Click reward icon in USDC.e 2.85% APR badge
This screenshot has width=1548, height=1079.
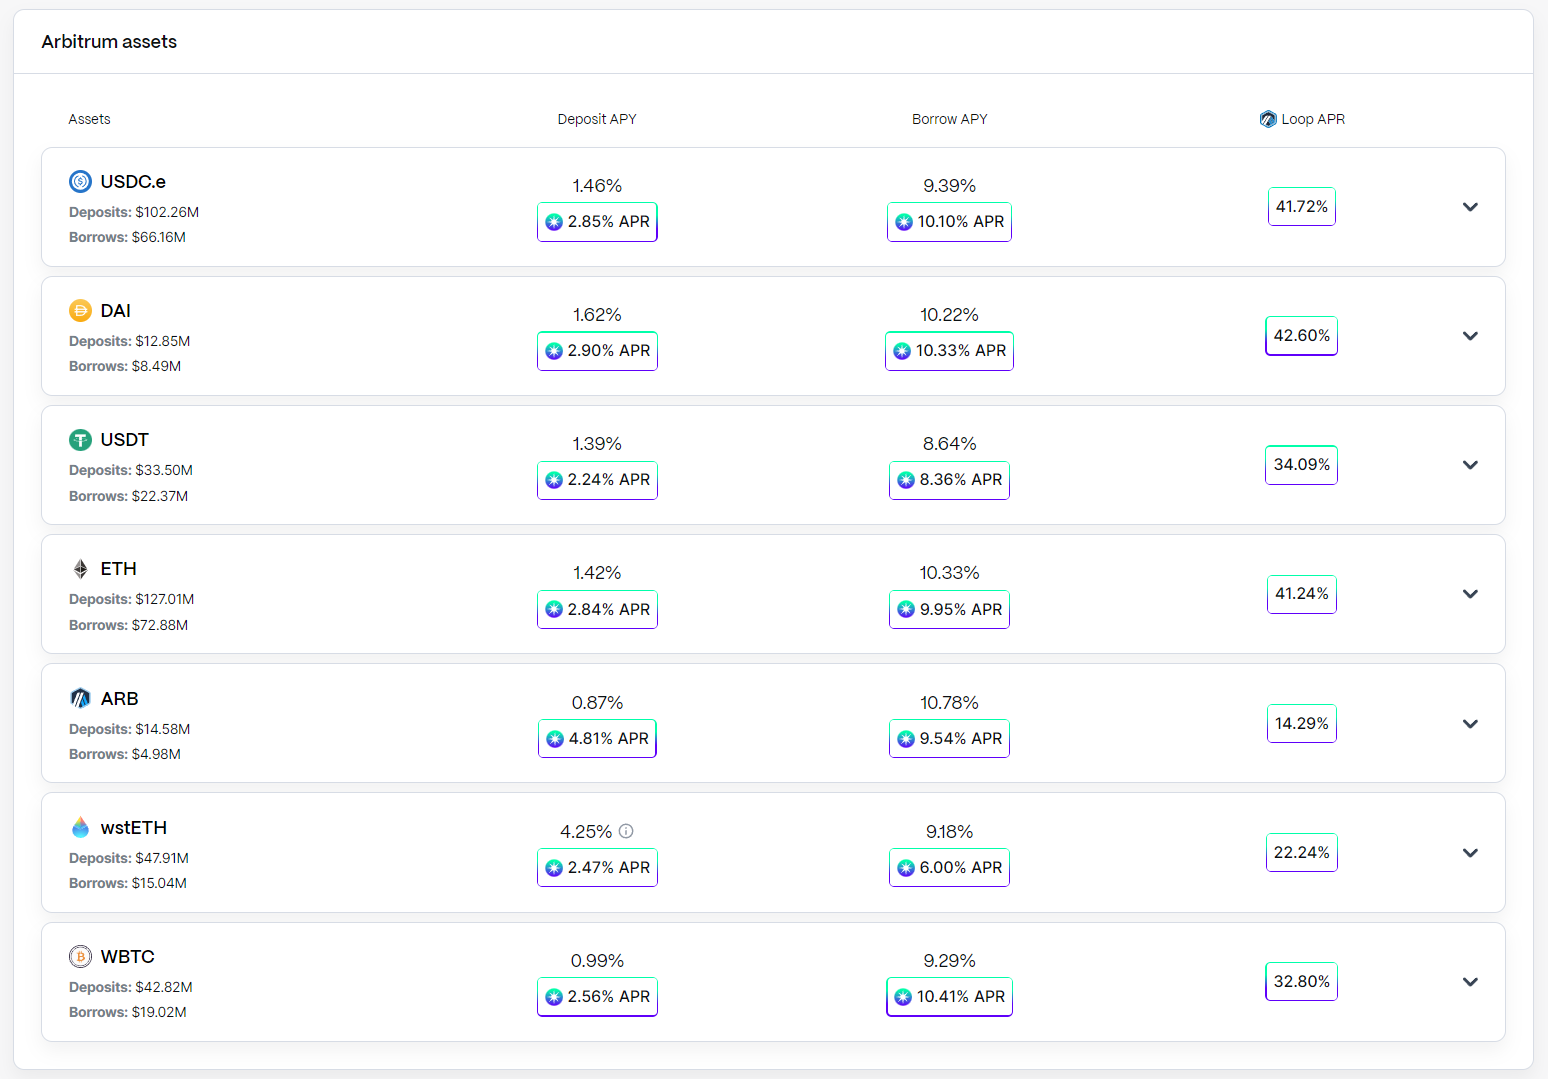554,222
